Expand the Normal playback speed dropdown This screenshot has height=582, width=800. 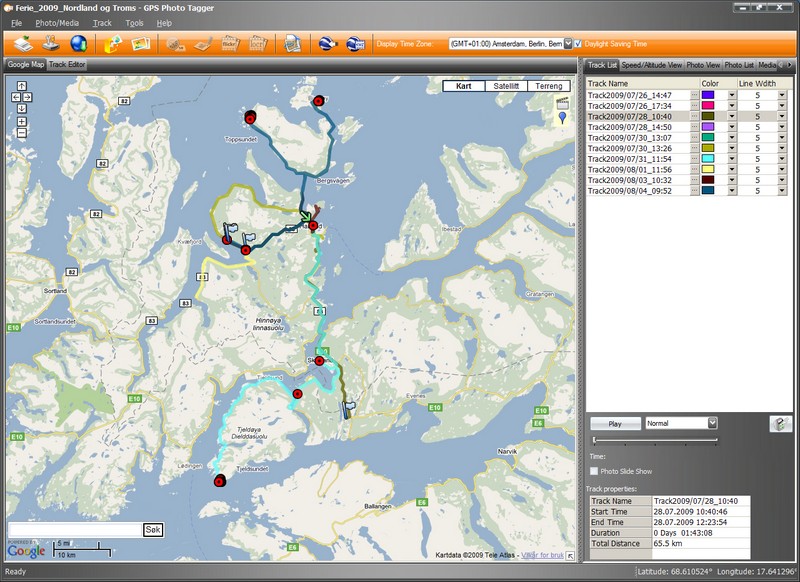[712, 423]
